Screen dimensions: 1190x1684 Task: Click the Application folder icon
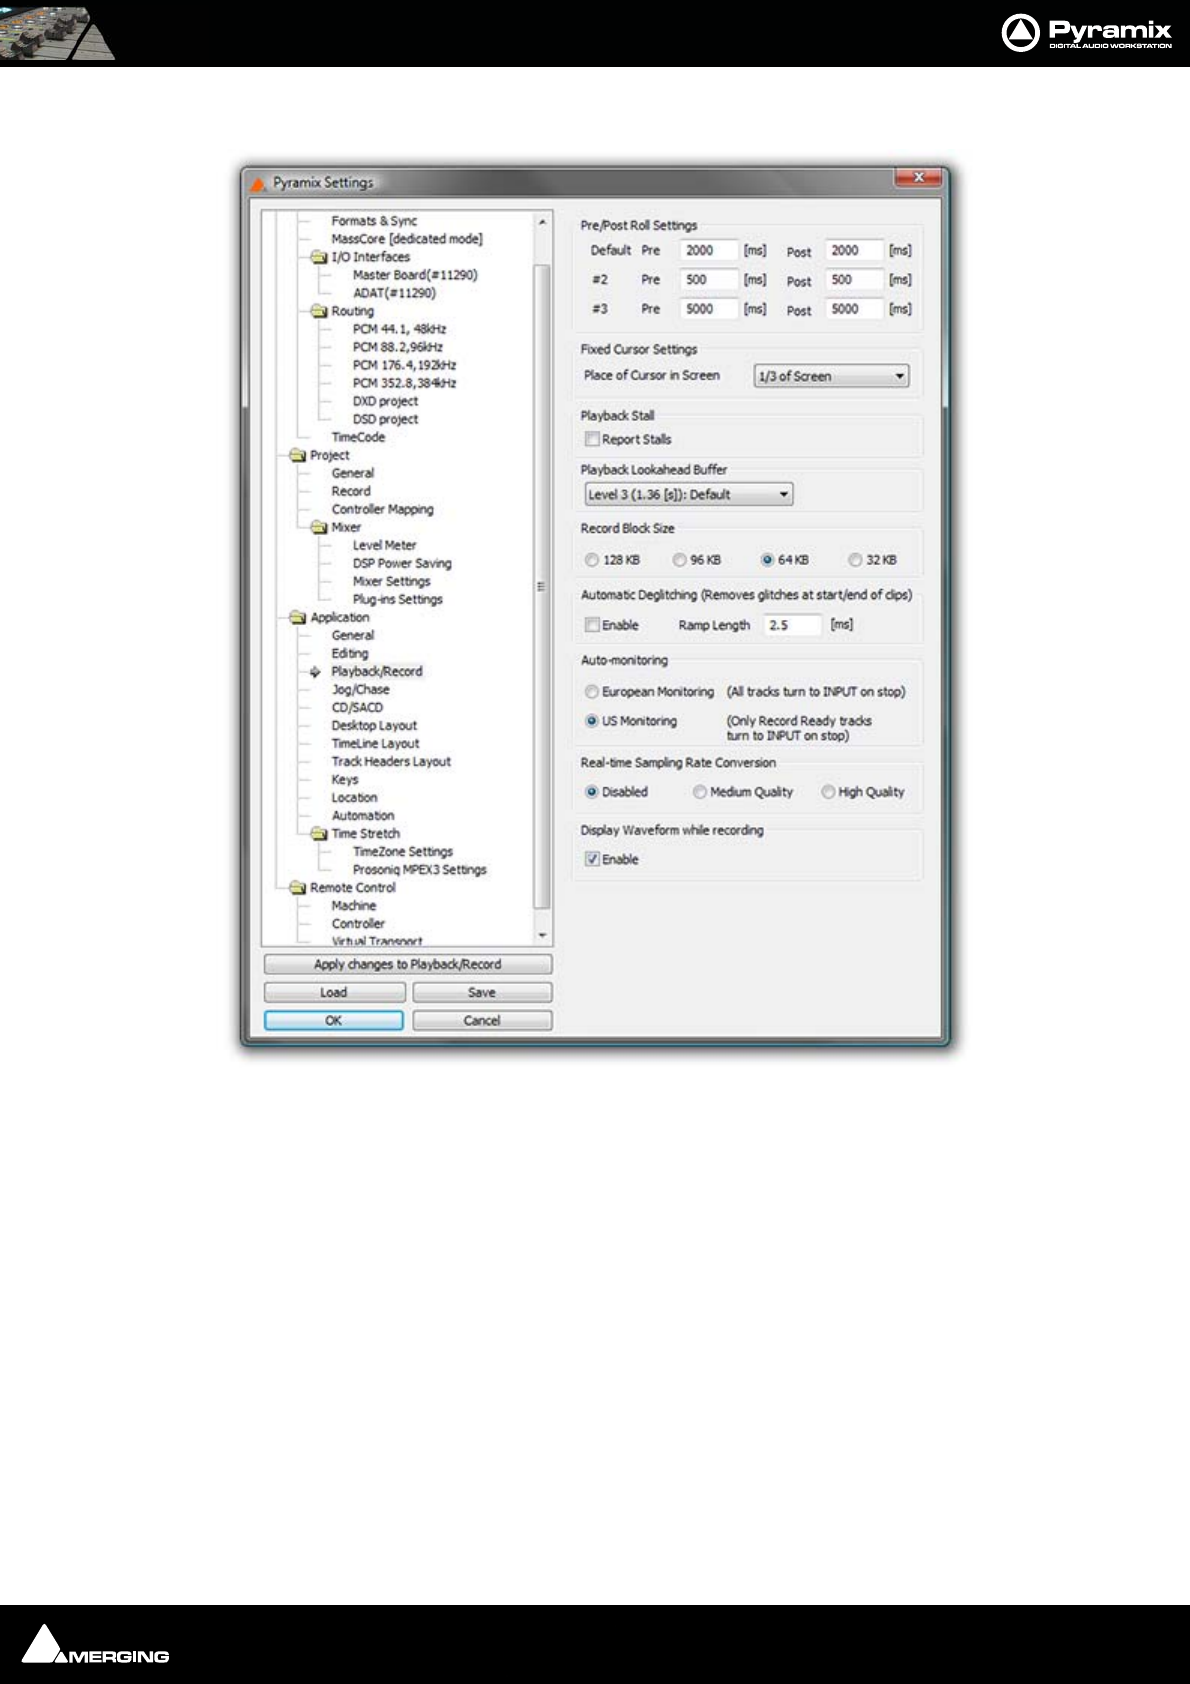coord(297,617)
